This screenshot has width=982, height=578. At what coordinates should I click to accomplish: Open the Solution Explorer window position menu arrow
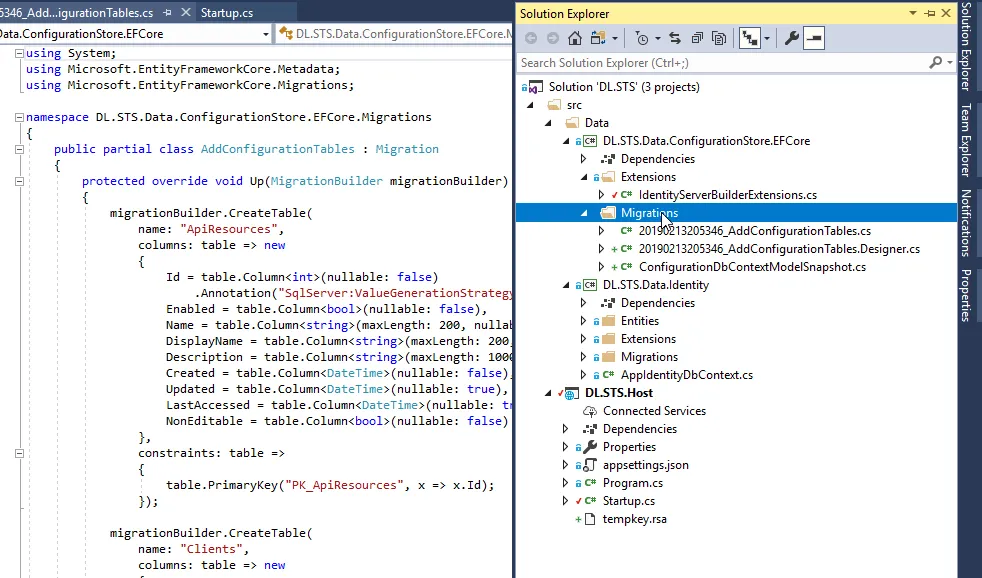912,13
